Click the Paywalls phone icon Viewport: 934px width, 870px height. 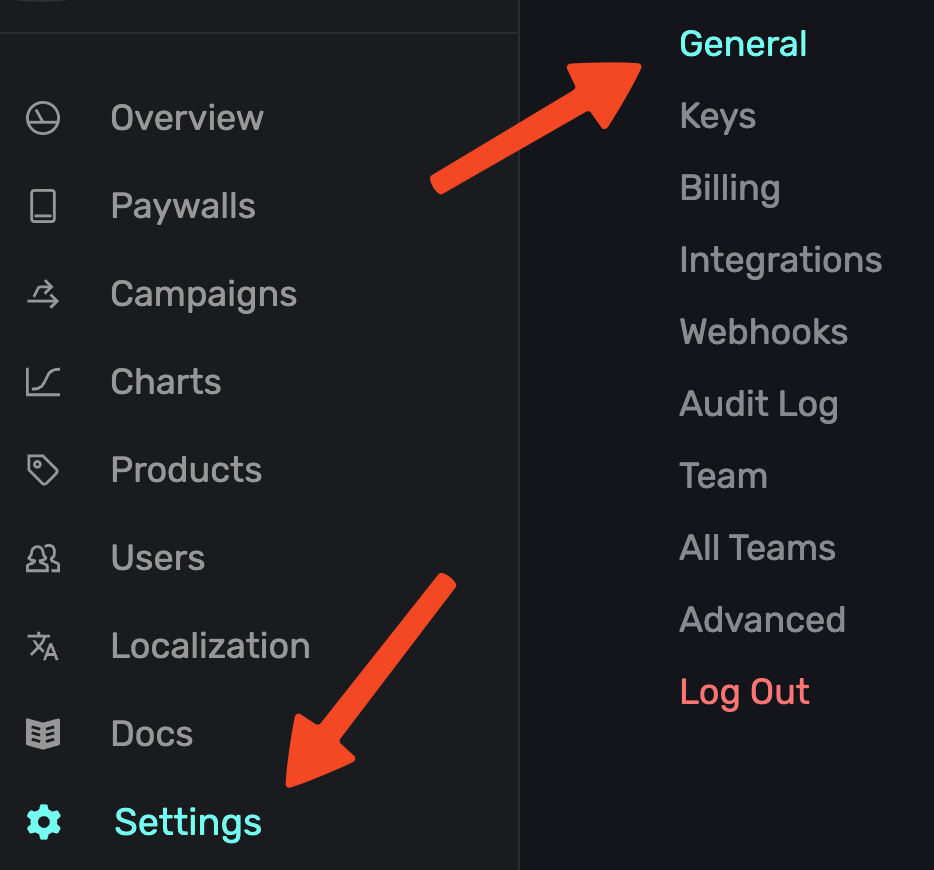point(43,206)
